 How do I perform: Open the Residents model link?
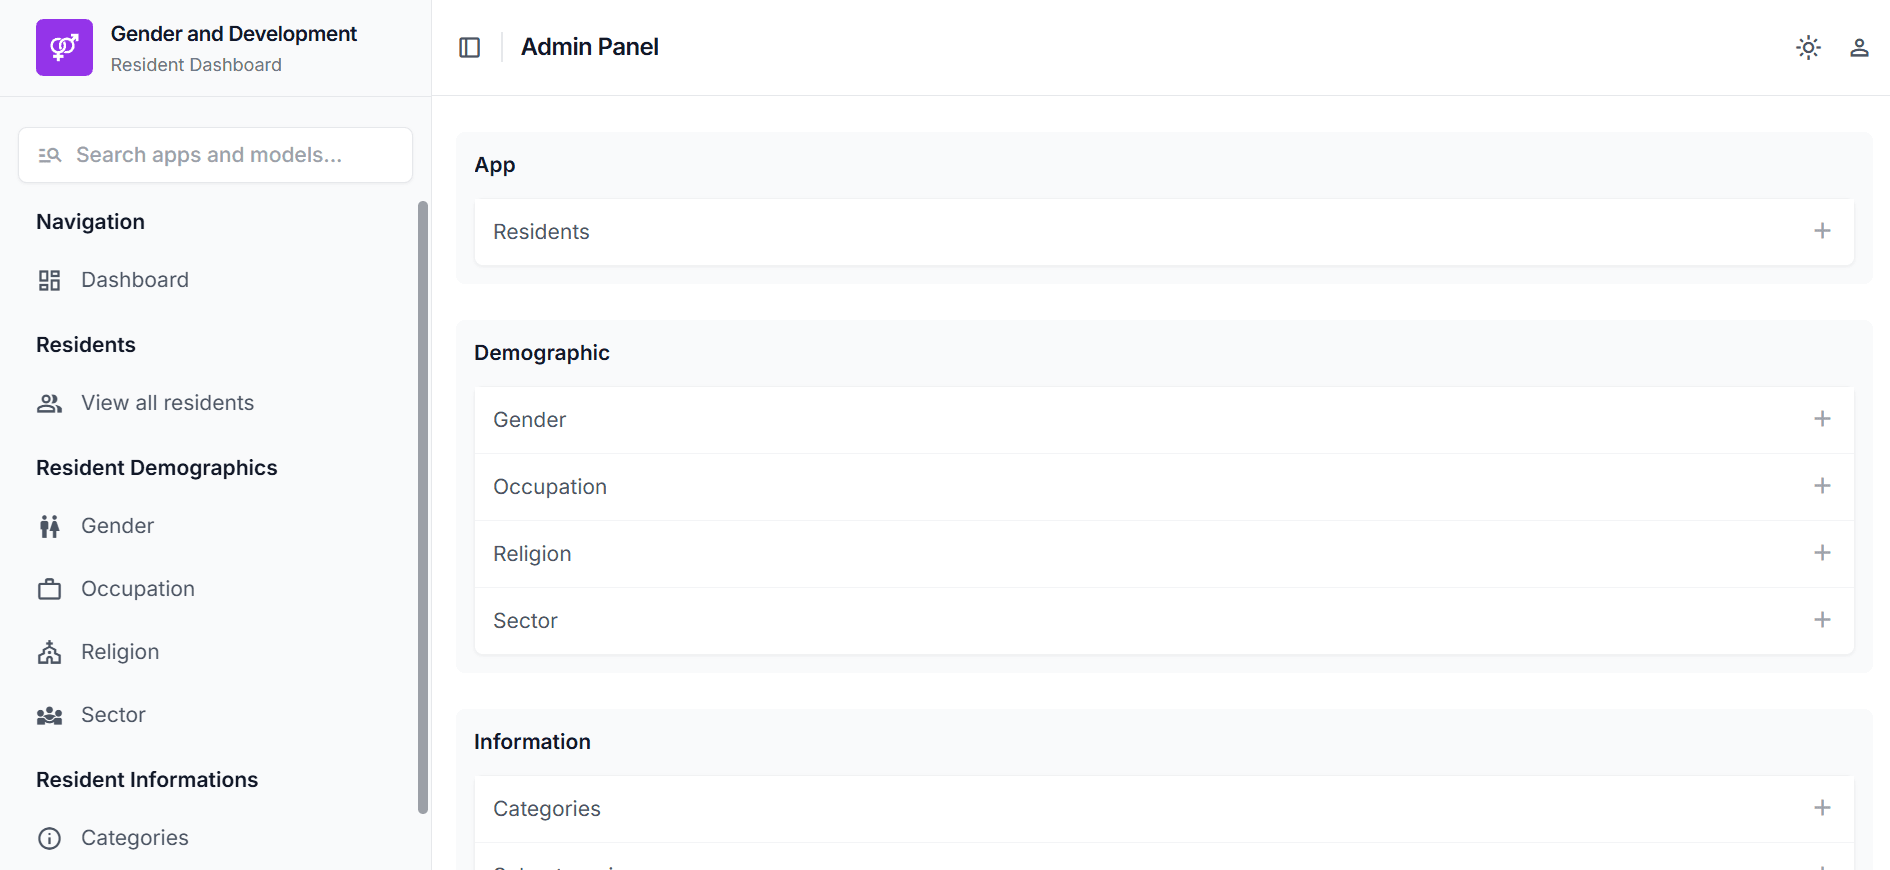(x=541, y=232)
